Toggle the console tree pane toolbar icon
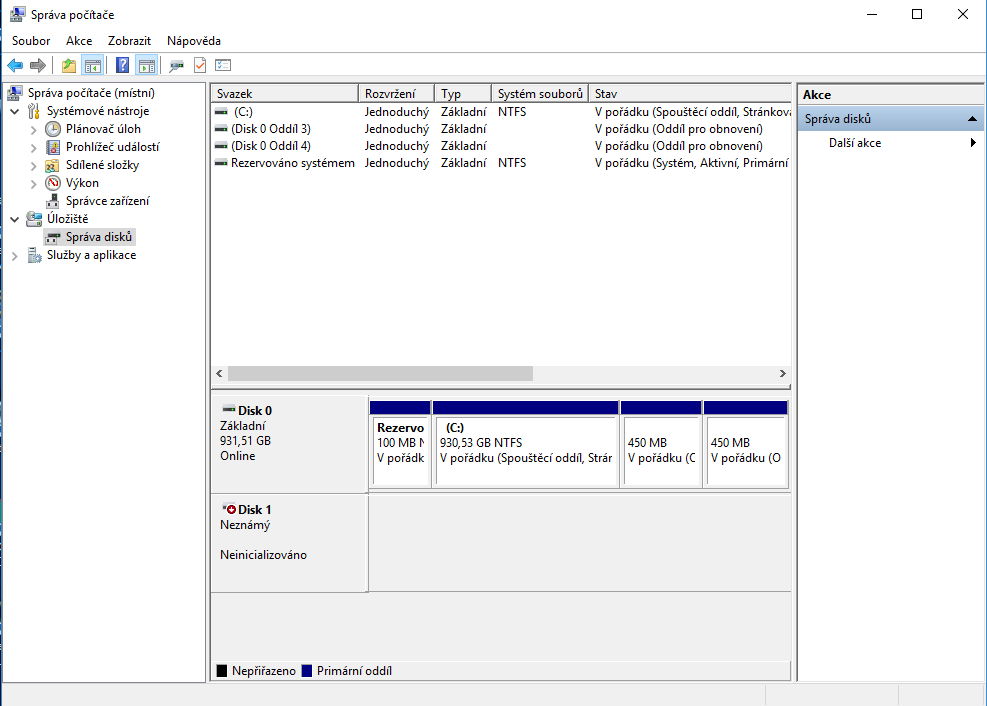 click(x=92, y=66)
